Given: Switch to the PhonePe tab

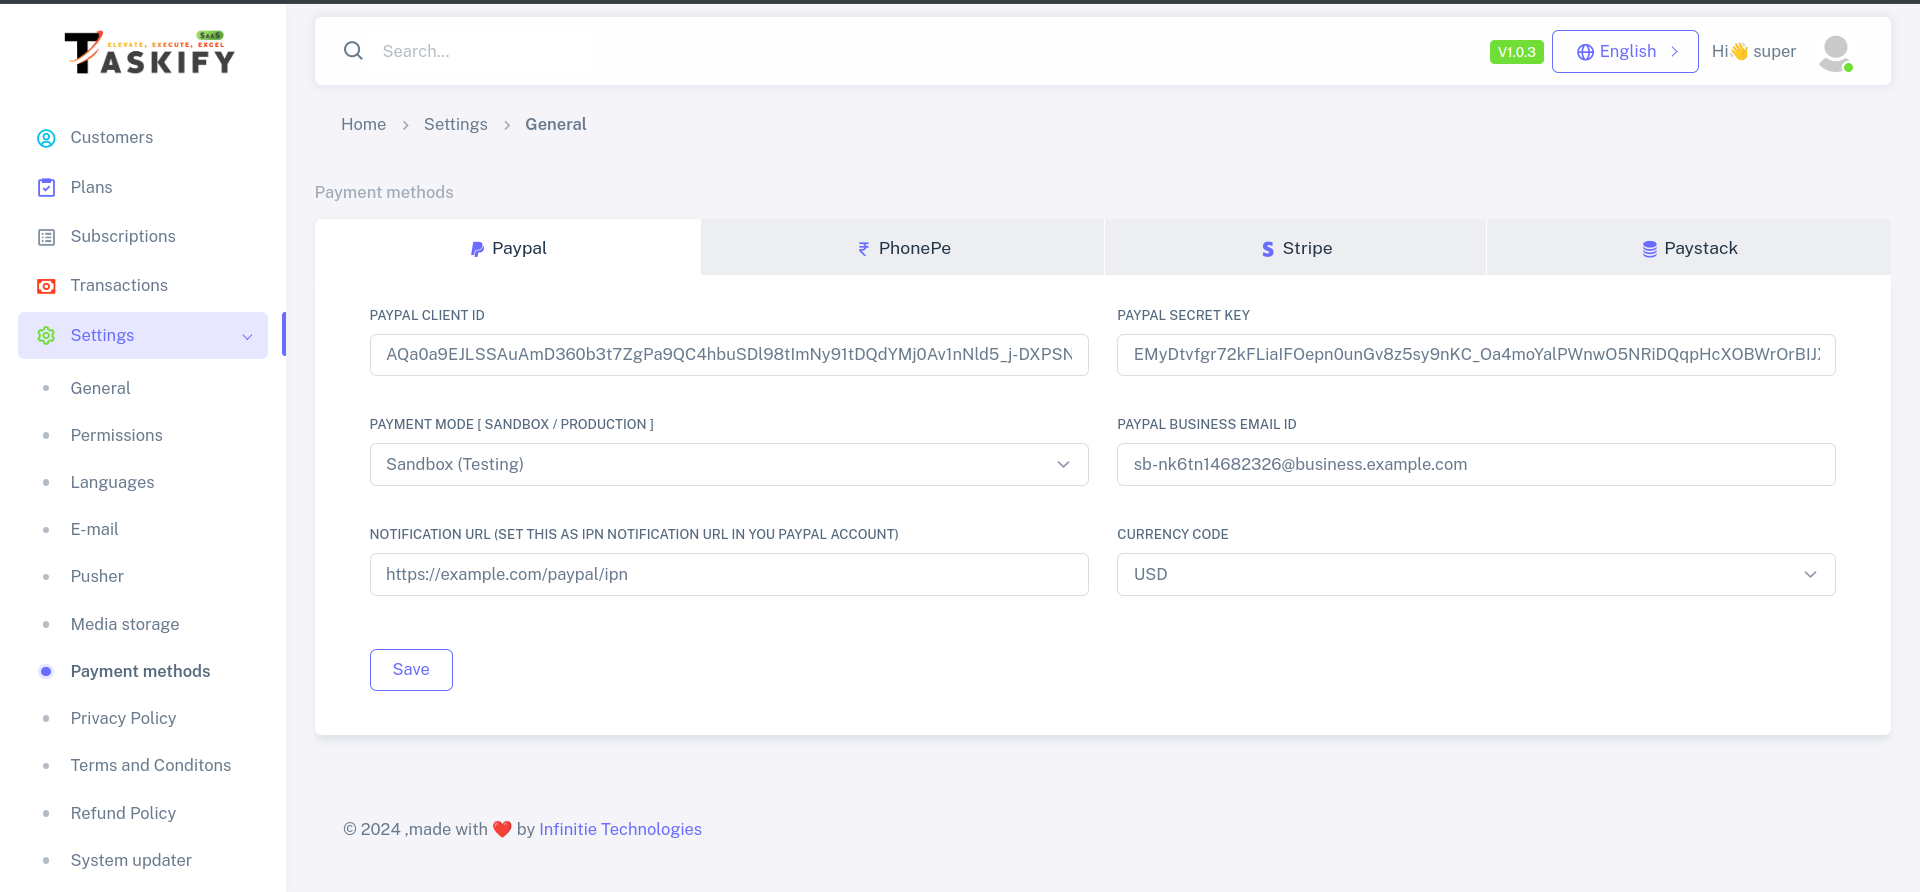Looking at the screenshot, I should pyautogui.click(x=903, y=248).
